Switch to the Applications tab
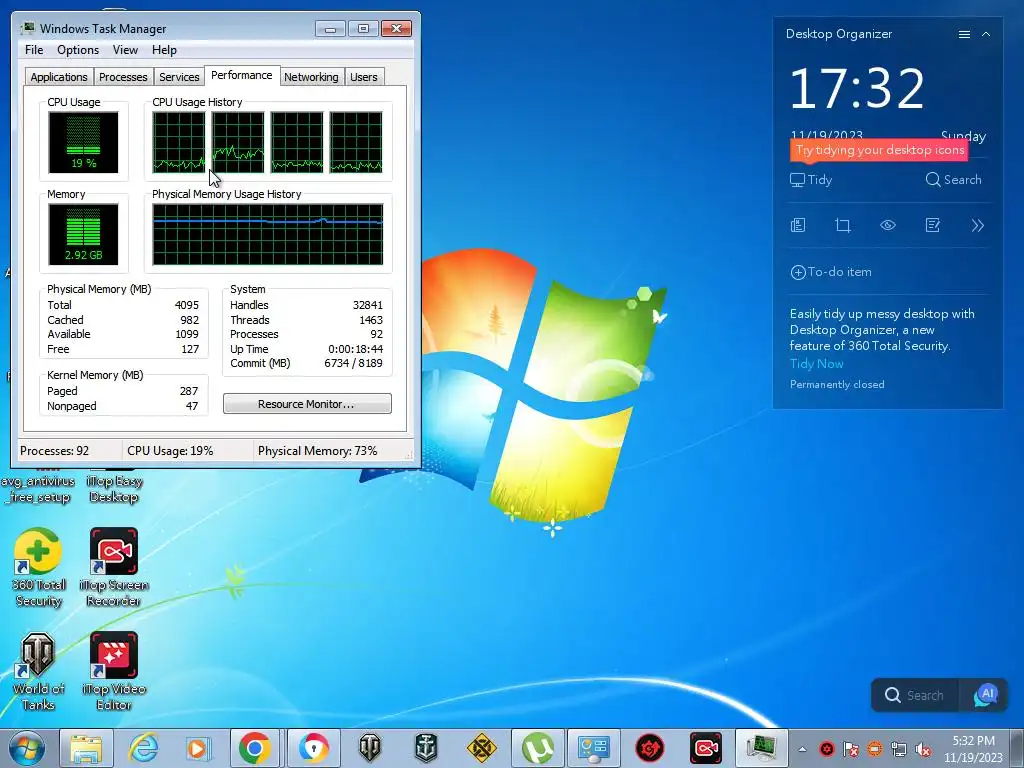Image resolution: width=1024 pixels, height=768 pixels. [59, 77]
